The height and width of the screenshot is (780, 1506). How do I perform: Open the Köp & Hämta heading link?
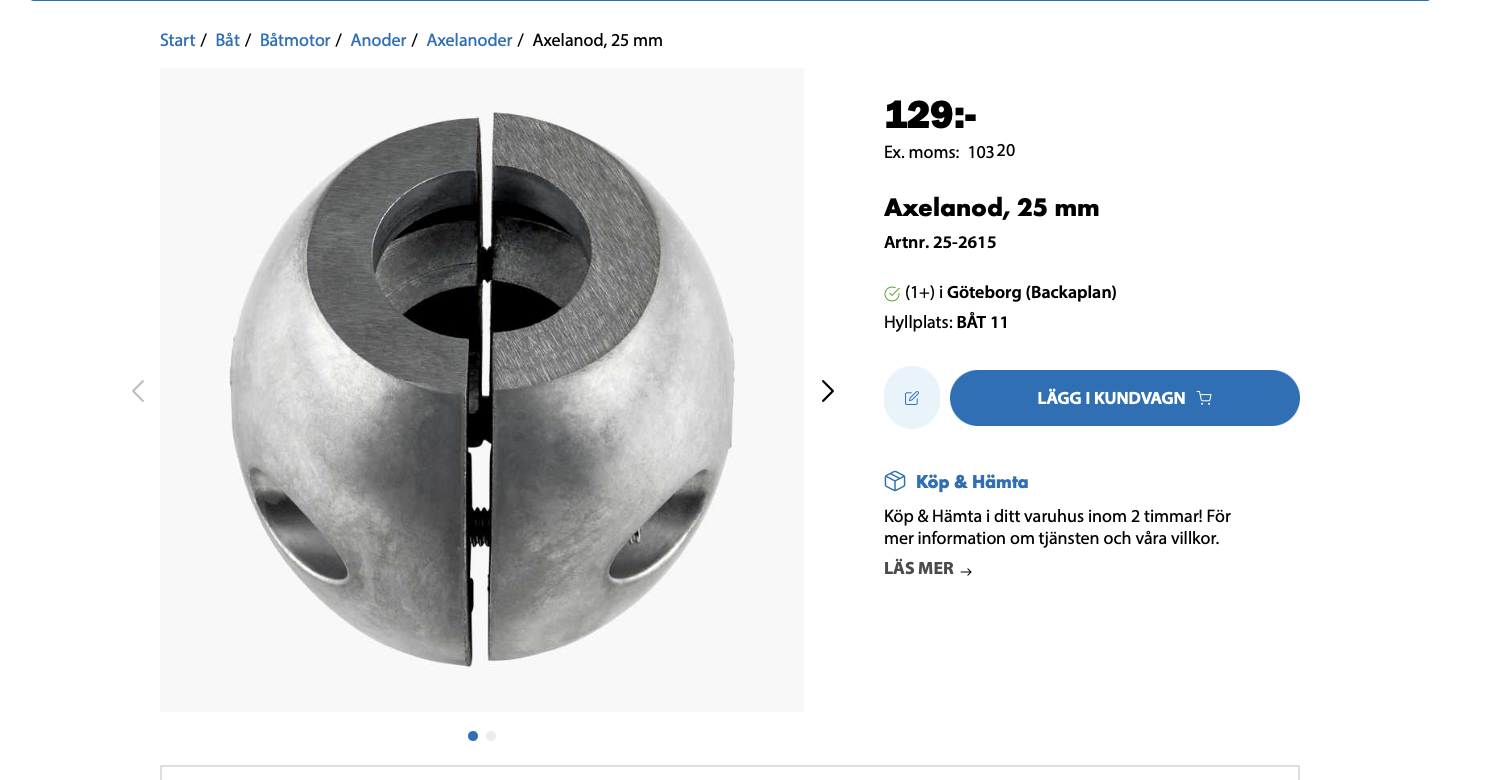971,482
